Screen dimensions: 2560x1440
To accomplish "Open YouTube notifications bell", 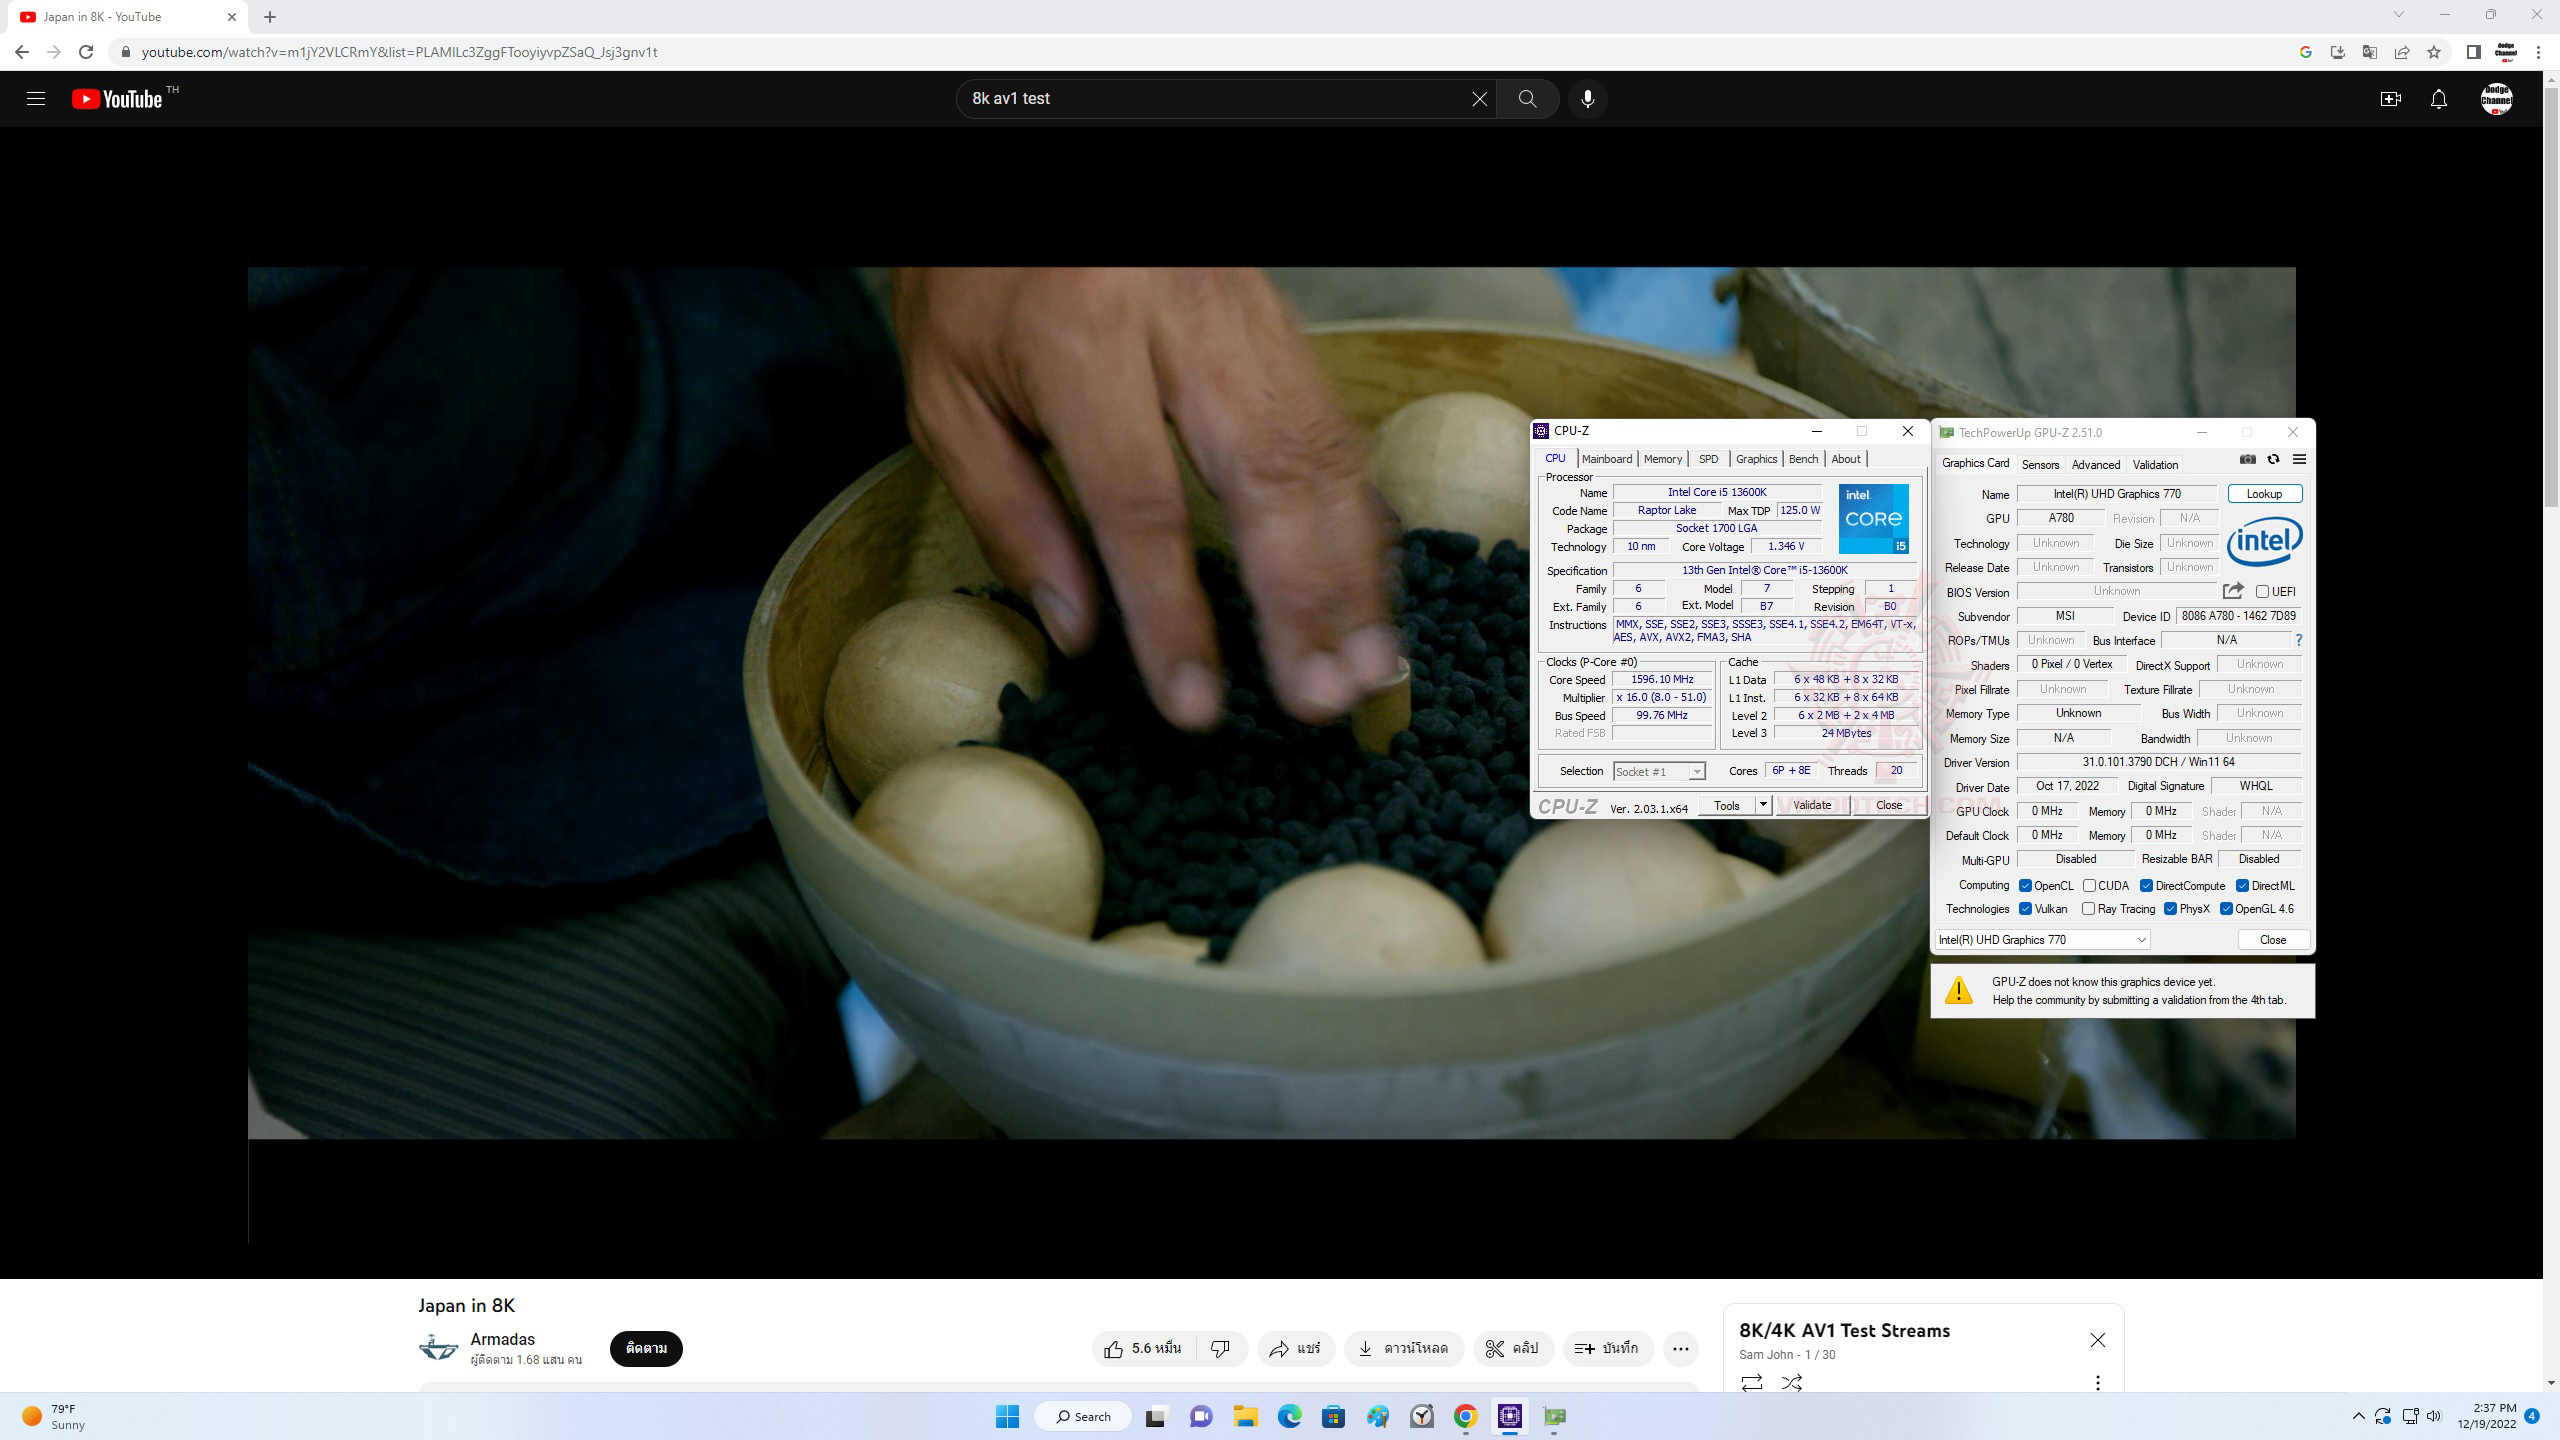I will tap(2439, 99).
